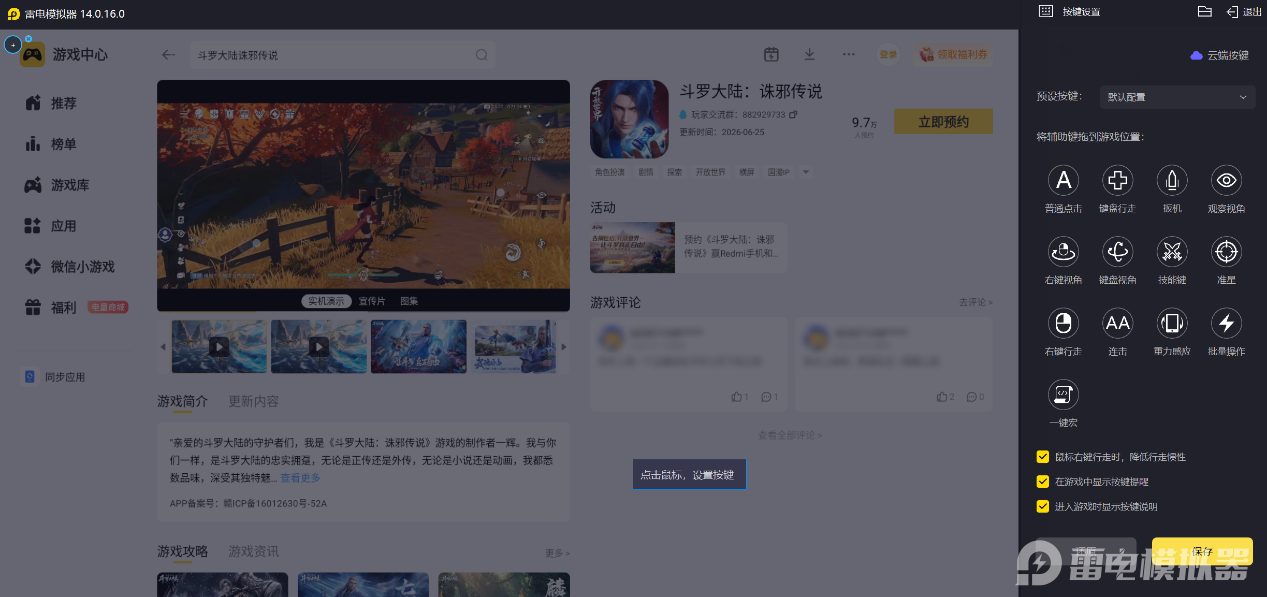Click the magnifier search icon
This screenshot has height=597, width=1267.
click(x=481, y=55)
